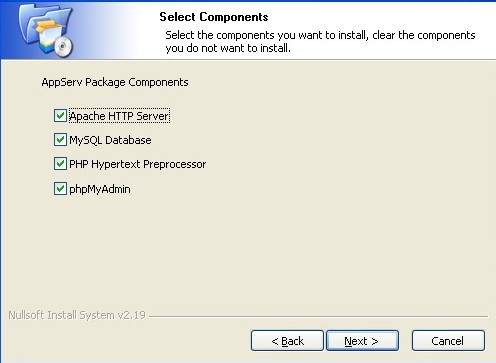Viewport: 496px width, 363px height.
Task: Click the blue folder installer icon
Action: 46,29
